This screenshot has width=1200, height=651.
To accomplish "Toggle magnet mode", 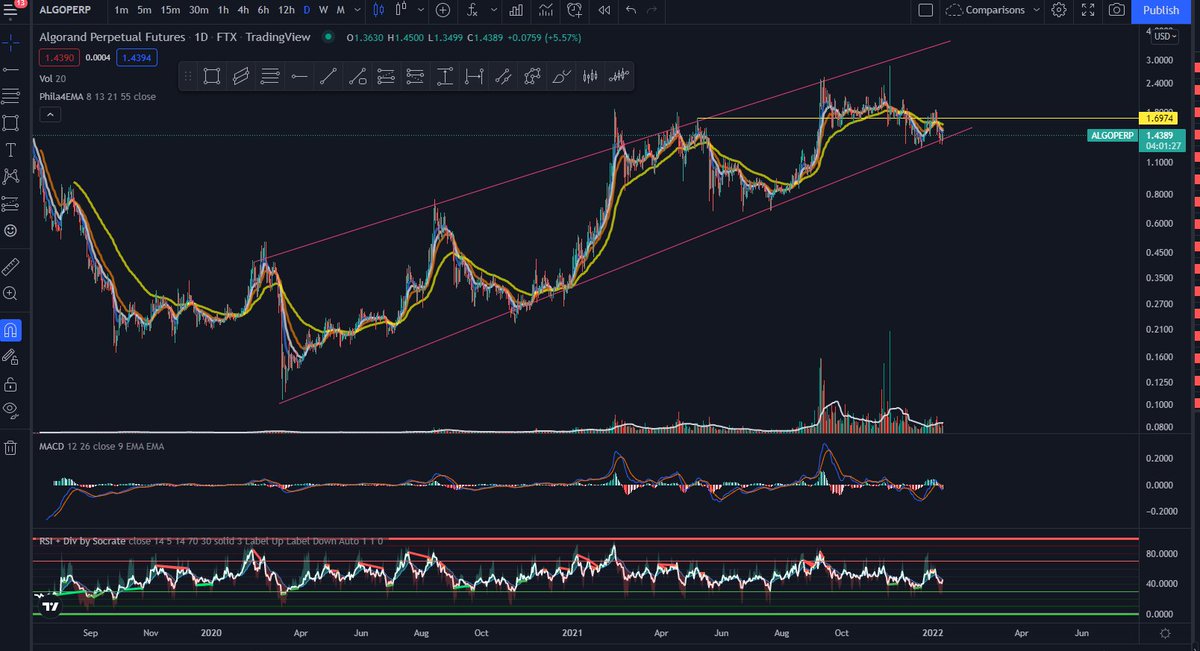I will [11, 329].
